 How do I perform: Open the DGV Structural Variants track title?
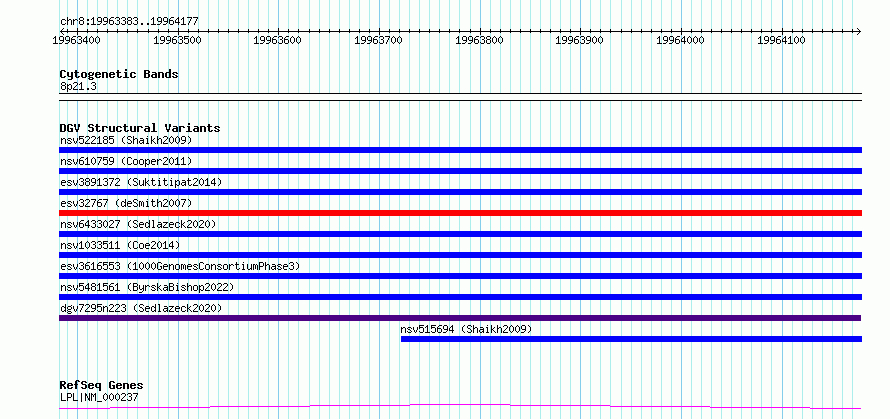point(140,128)
